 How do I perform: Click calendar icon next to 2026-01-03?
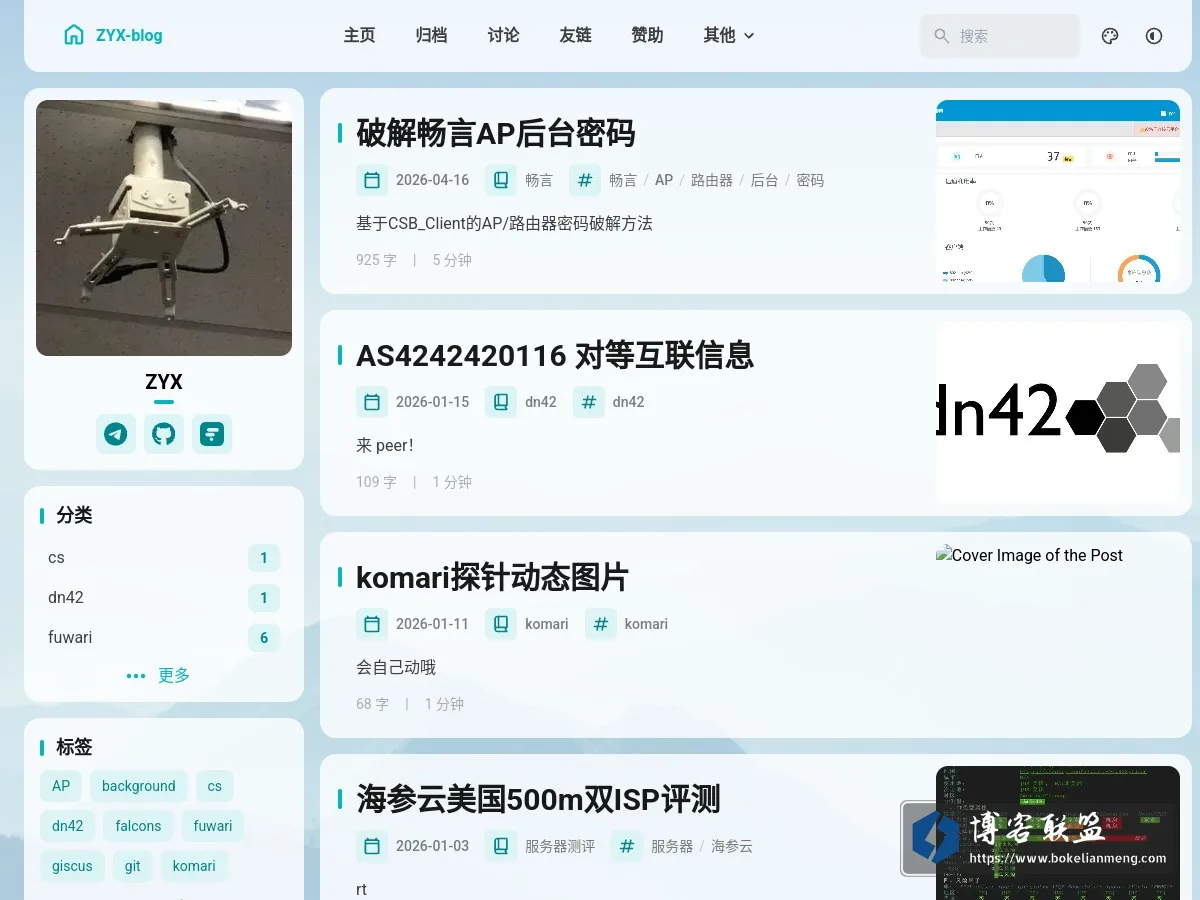pos(372,846)
